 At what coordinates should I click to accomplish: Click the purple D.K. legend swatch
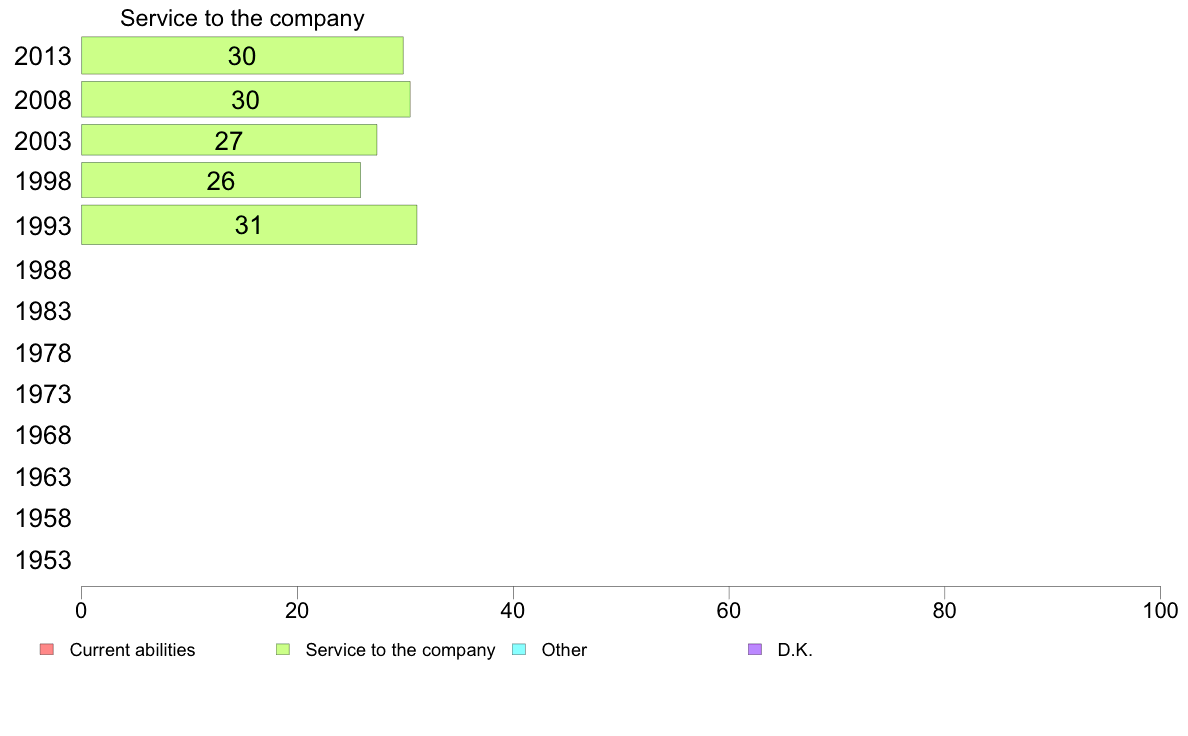(x=755, y=650)
